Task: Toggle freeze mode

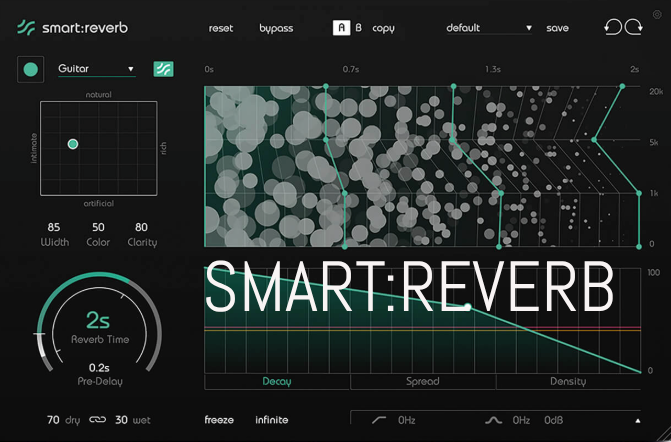Action: [219, 420]
